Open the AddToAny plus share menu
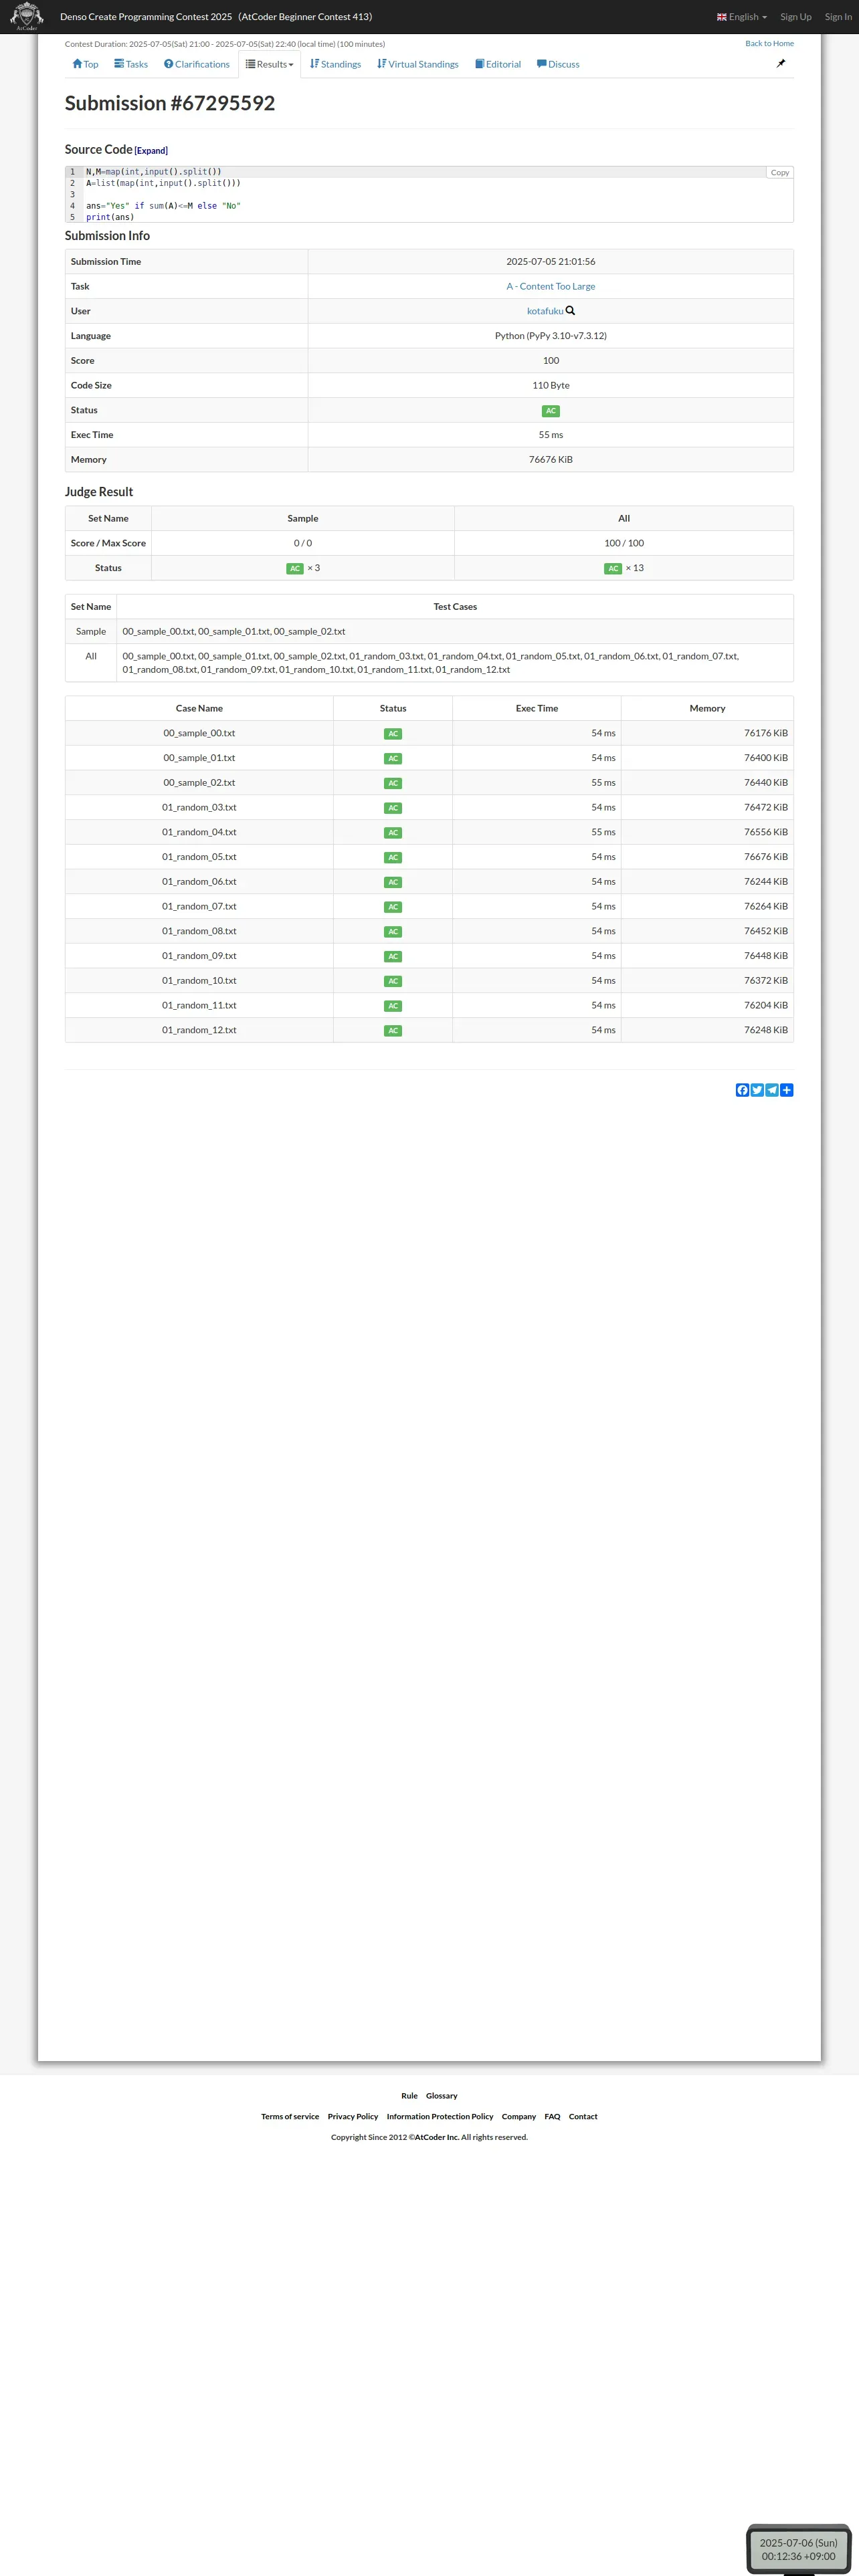This screenshot has height=2576, width=859. click(x=787, y=1090)
